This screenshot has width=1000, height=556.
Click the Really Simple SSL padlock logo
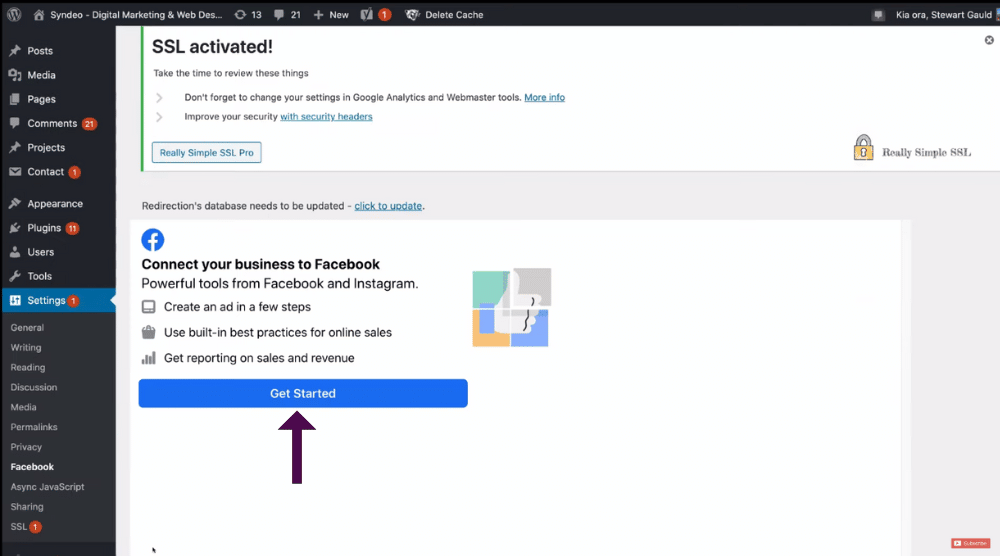pyautogui.click(x=863, y=147)
